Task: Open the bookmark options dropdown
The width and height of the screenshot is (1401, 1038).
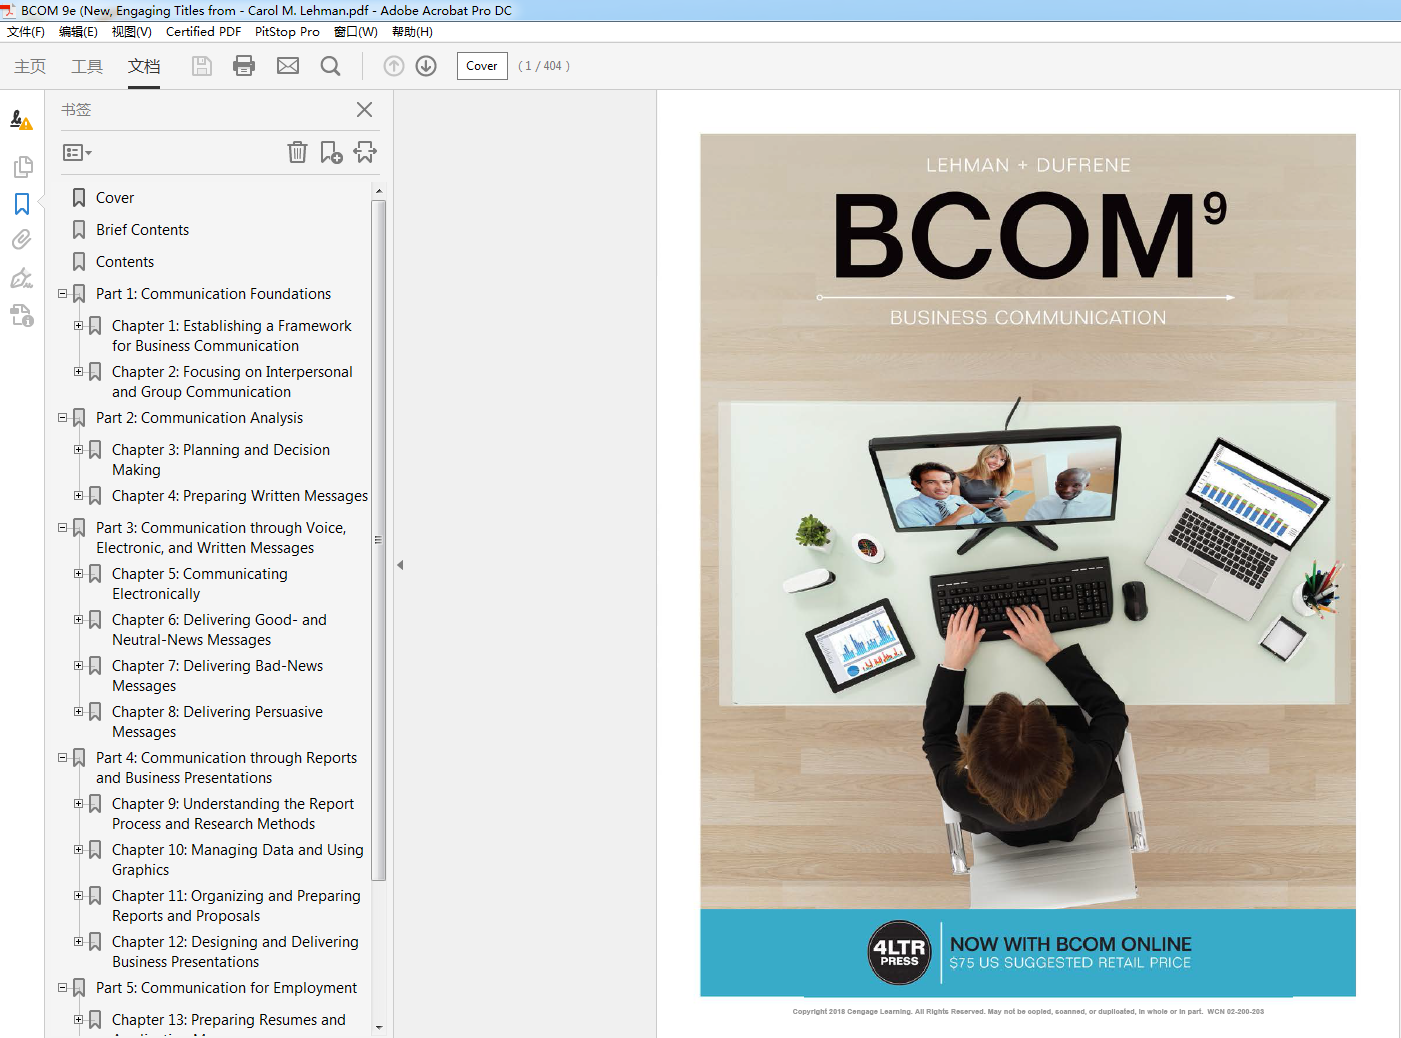Action: (77, 153)
